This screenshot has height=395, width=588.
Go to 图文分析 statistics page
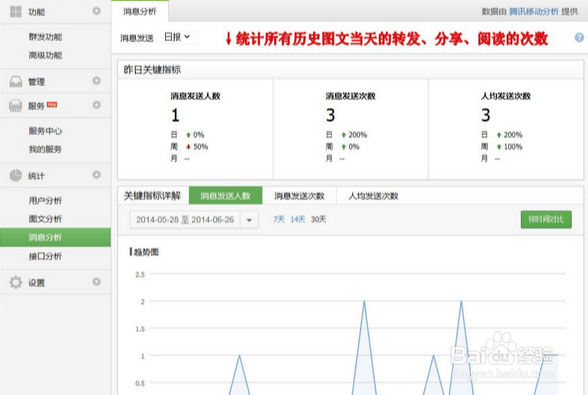45,219
